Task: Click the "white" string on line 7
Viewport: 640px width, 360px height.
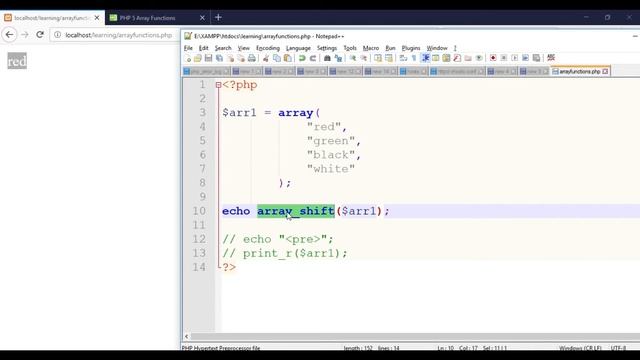Action: (331, 169)
